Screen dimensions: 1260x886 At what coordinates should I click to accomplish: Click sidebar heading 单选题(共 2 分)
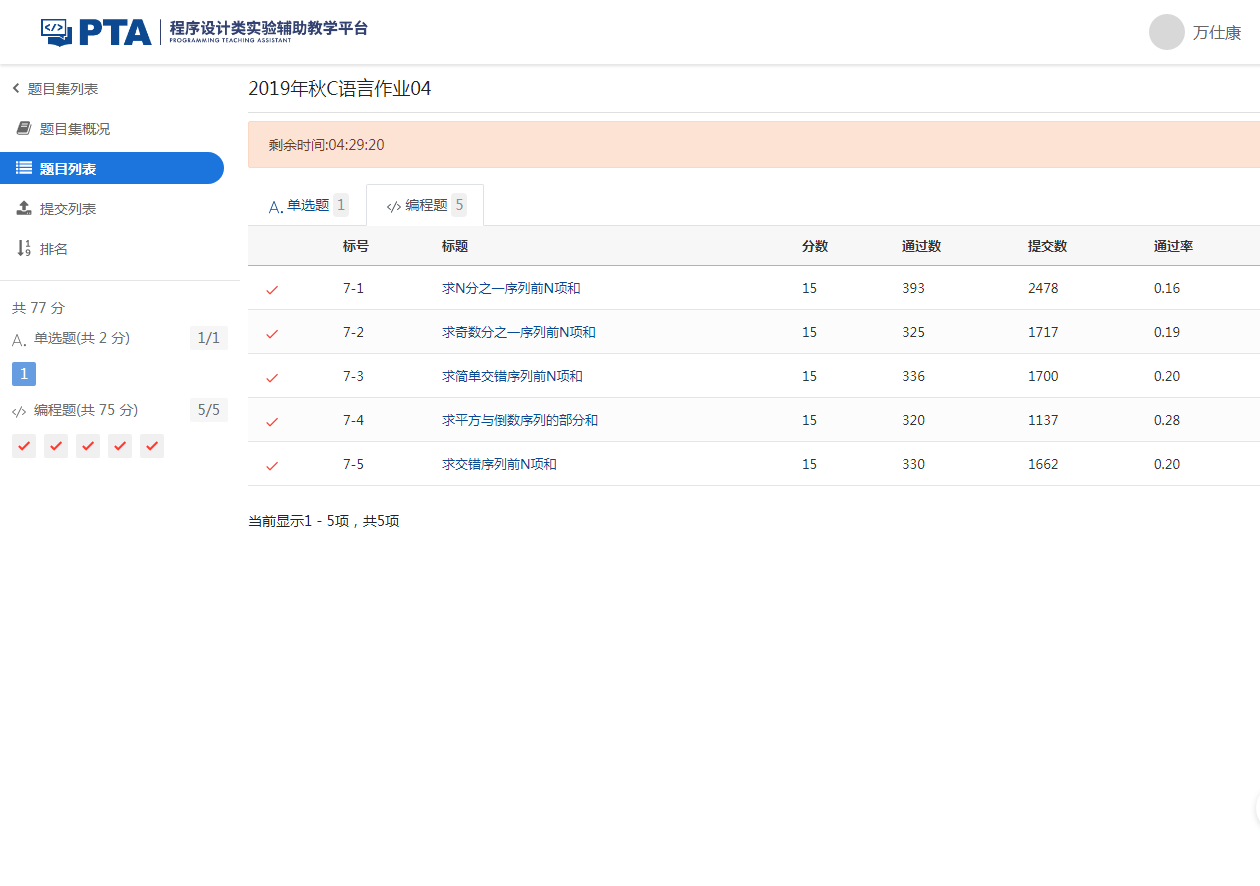pyautogui.click(x=82, y=338)
